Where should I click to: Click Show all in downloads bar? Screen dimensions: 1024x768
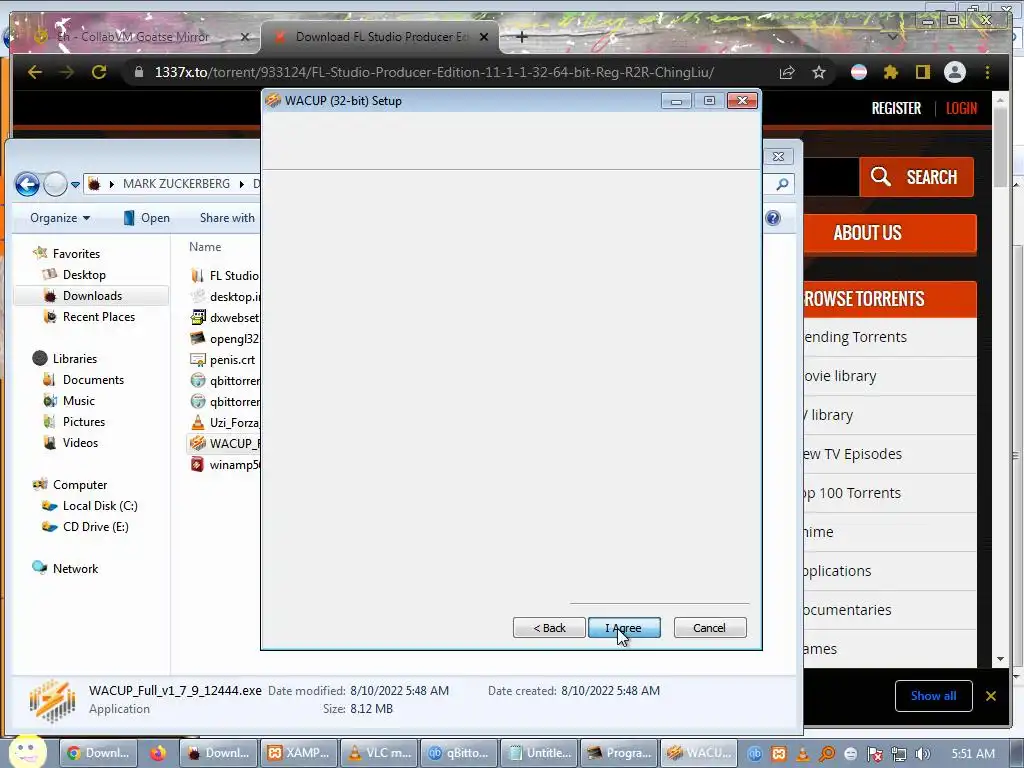tap(933, 696)
